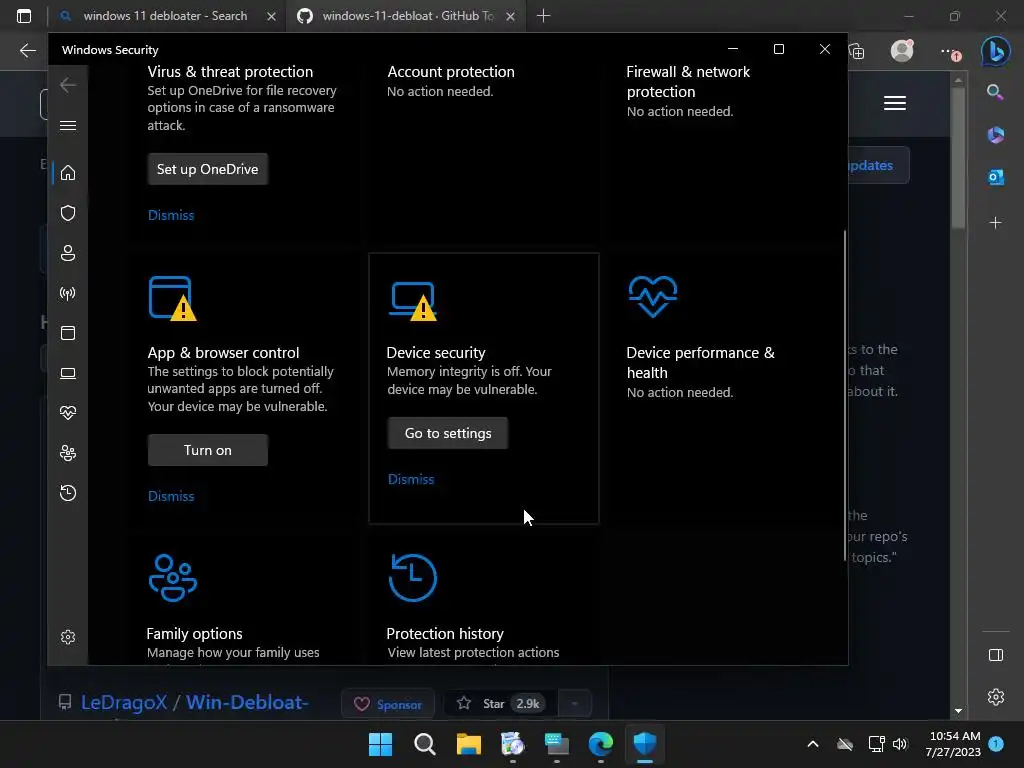This screenshot has height=768, width=1024.
Task: Open Virus & threat protection shield icon in sidebar
Action: [x=68, y=213]
